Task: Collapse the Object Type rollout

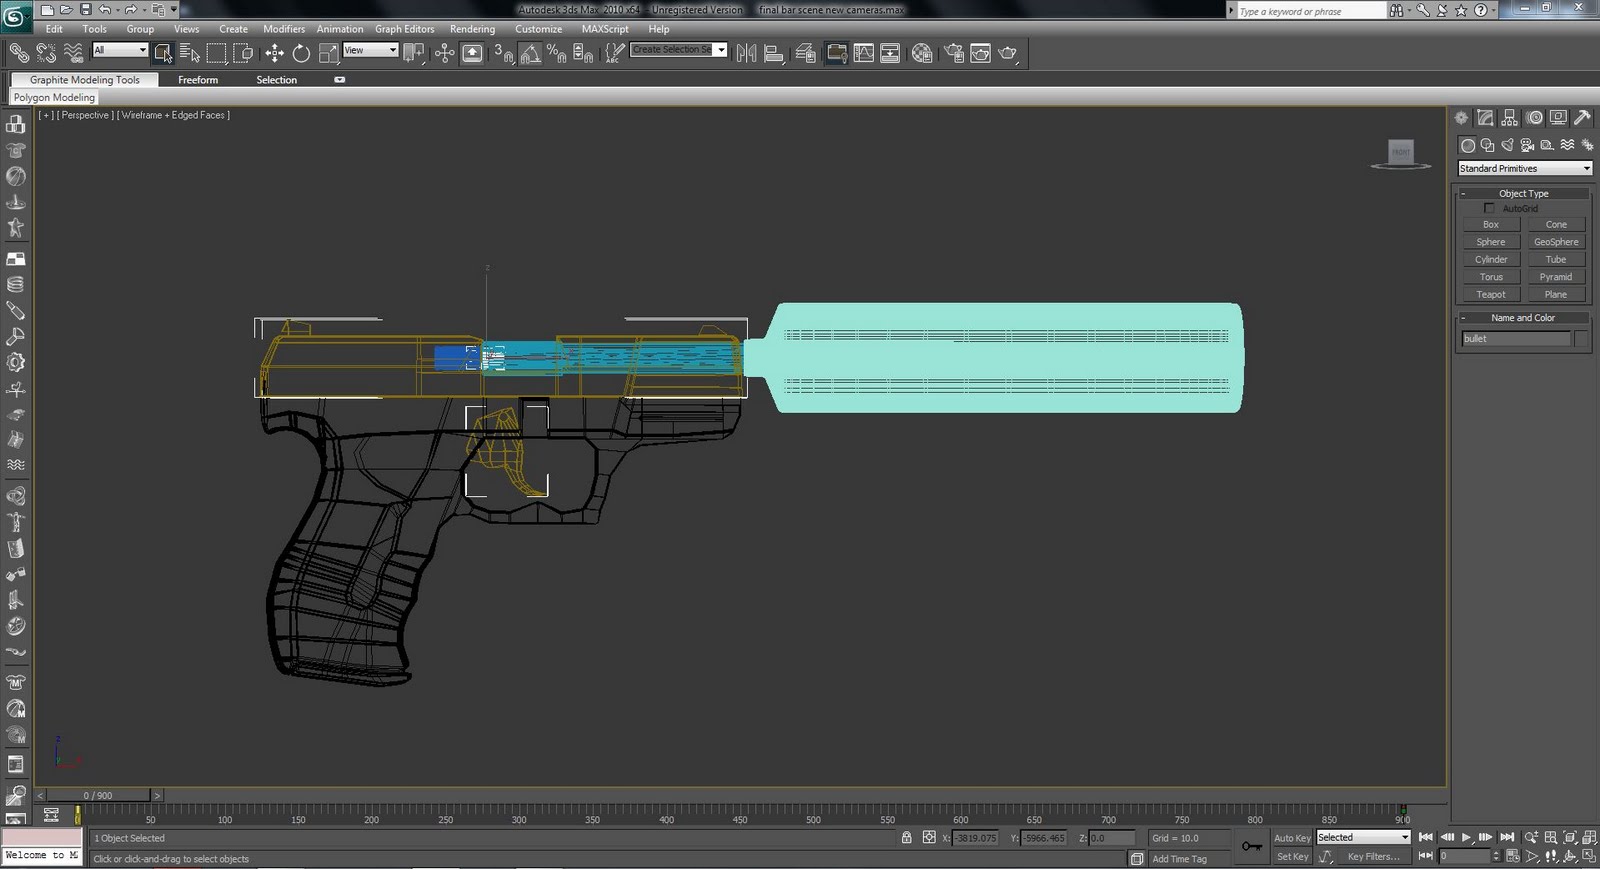Action: point(1523,193)
